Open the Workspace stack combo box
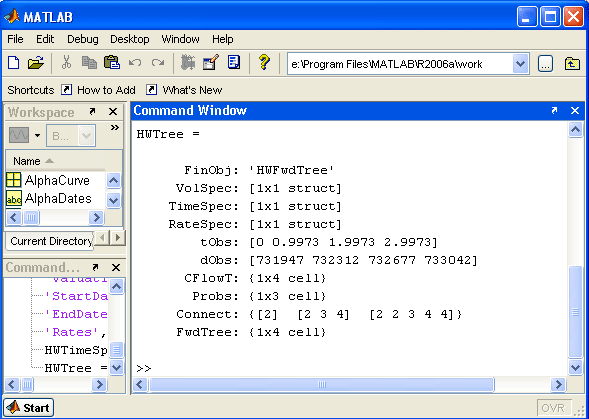This screenshot has height=419, width=589. 71,135
